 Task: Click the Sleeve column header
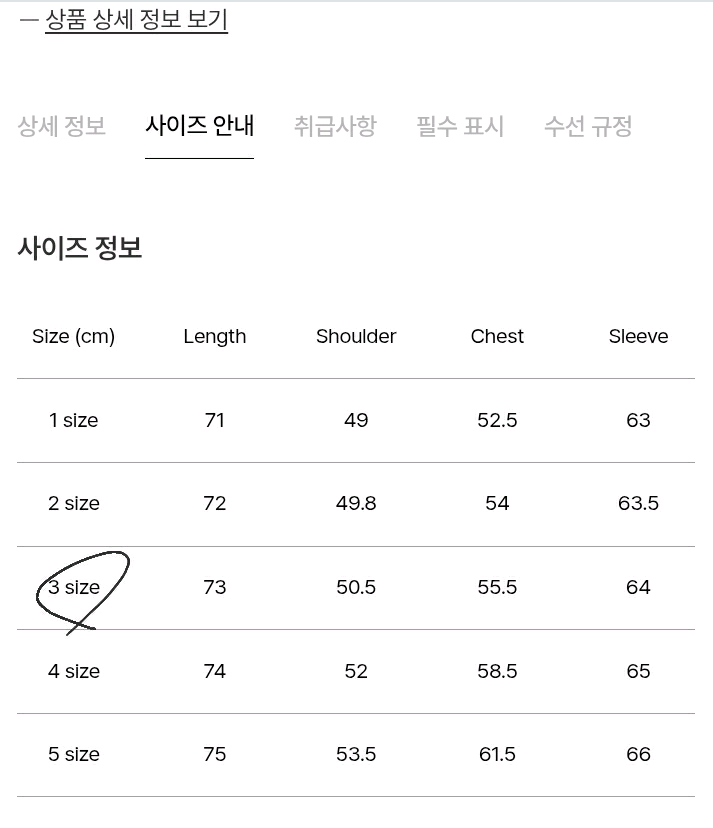pyautogui.click(x=637, y=336)
